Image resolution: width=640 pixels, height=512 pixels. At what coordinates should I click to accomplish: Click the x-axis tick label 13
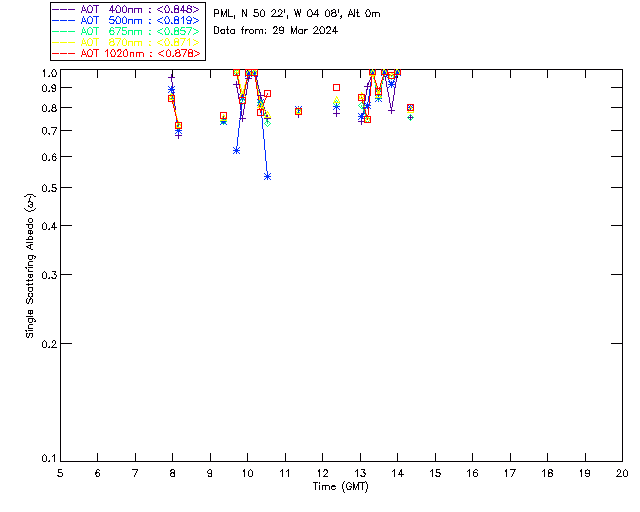[x=360, y=473]
